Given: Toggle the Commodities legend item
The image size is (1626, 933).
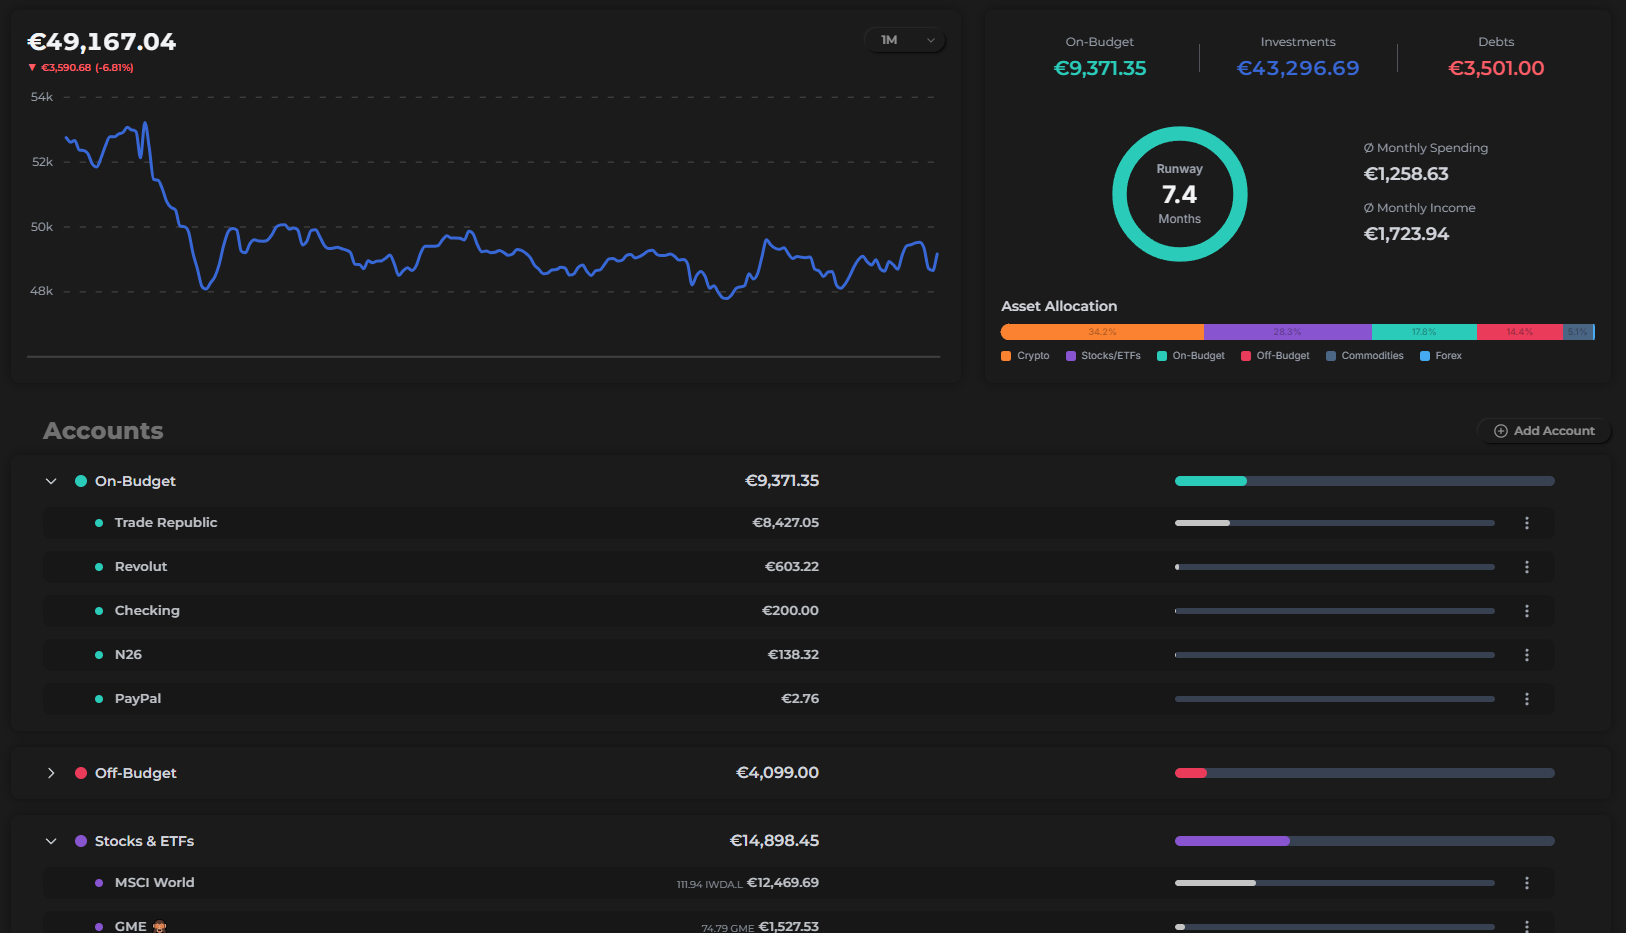Looking at the screenshot, I should point(1364,355).
